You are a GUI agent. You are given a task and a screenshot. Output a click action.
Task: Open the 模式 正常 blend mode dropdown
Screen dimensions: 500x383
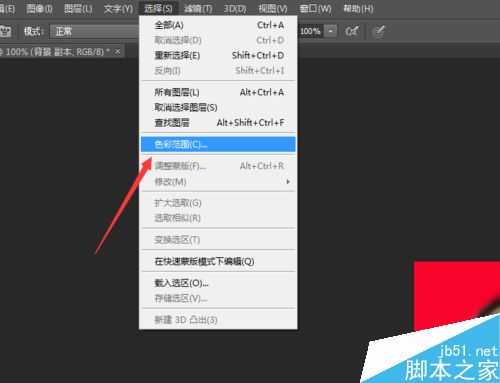(94, 31)
